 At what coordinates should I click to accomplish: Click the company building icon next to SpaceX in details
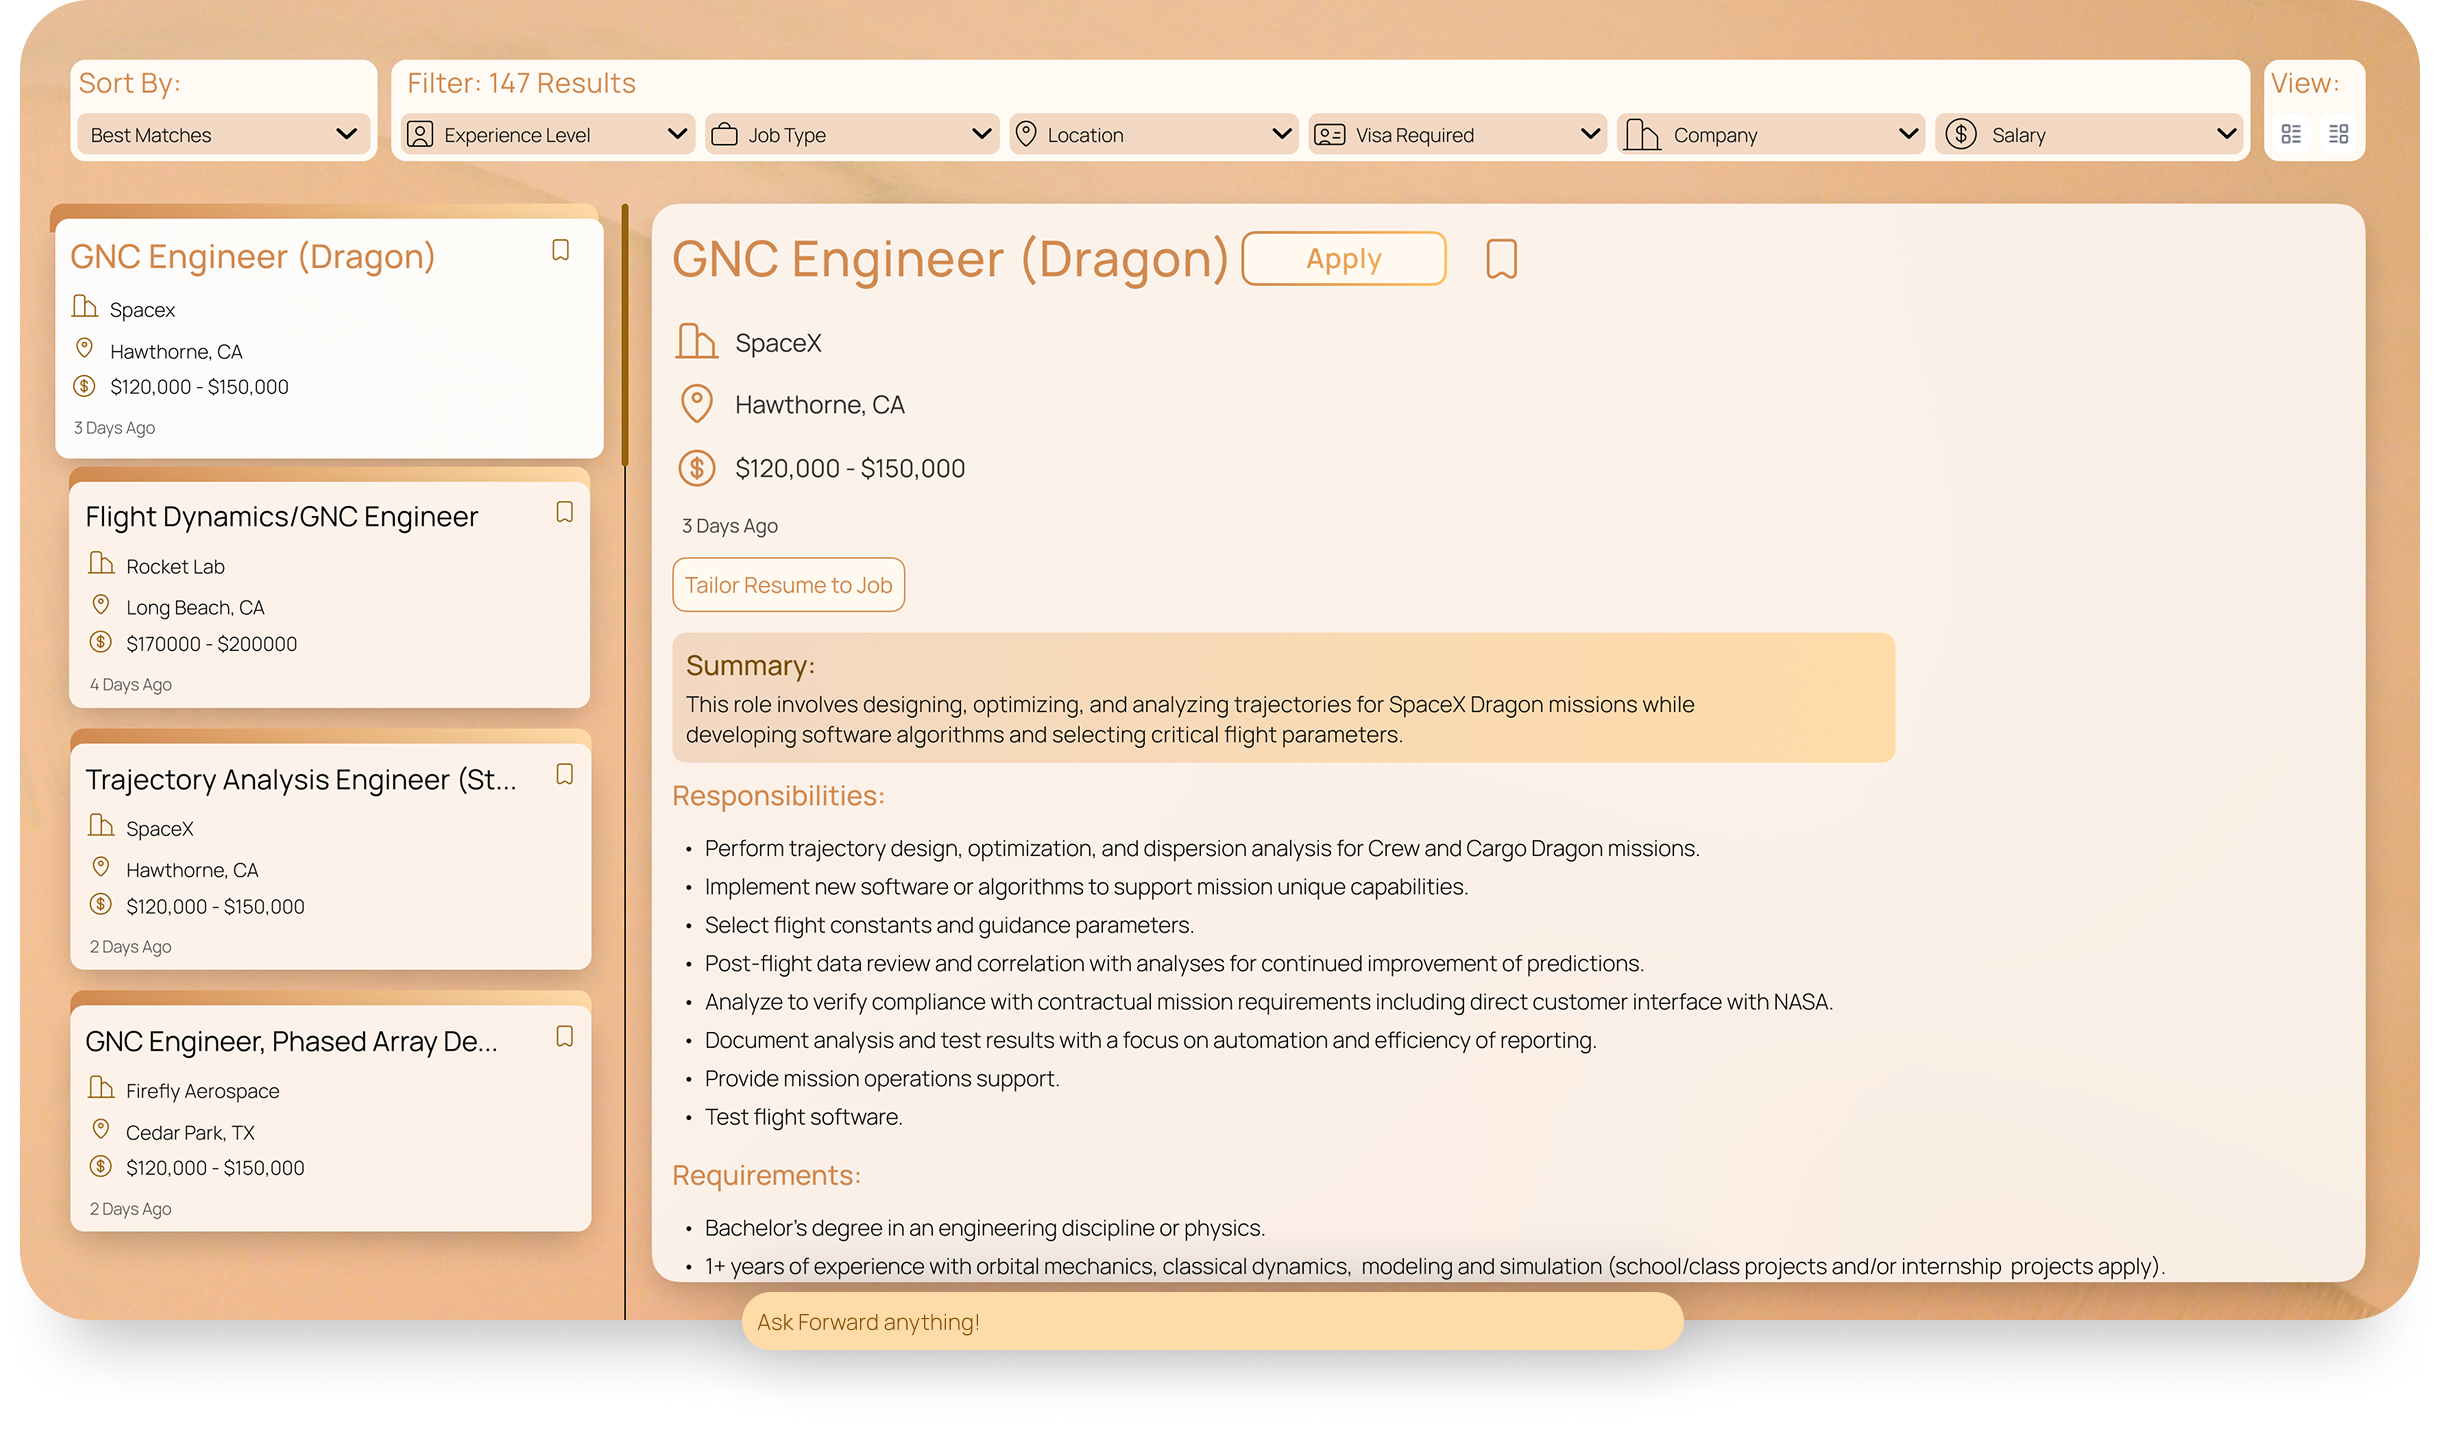point(696,342)
